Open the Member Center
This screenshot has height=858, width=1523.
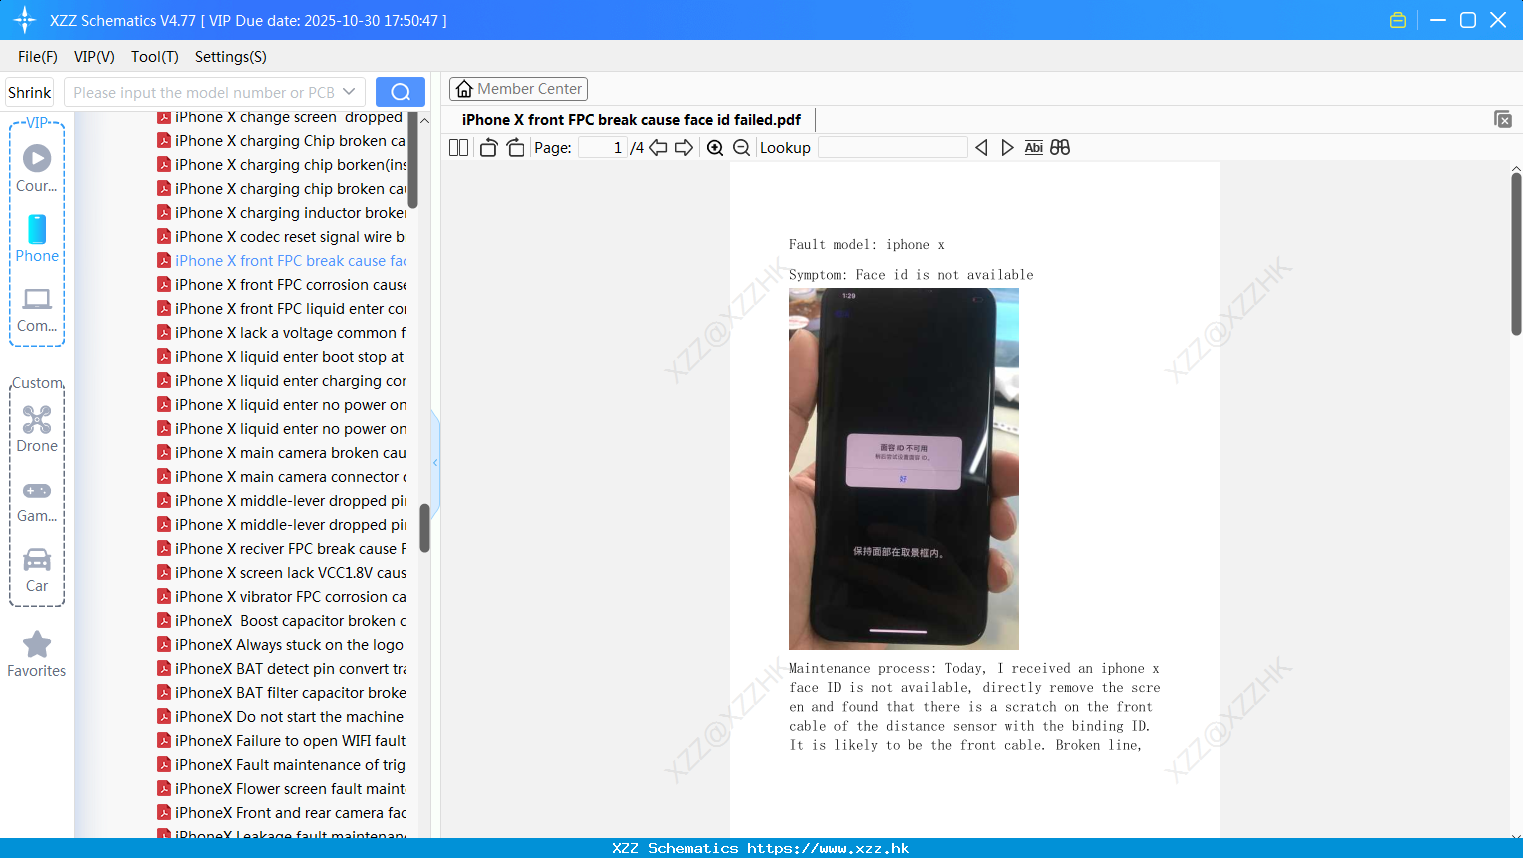(518, 89)
